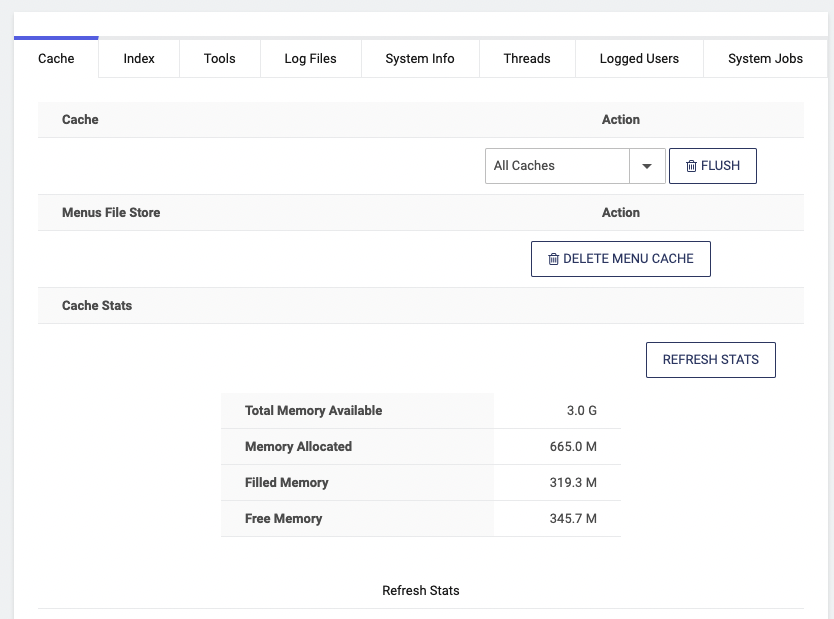The width and height of the screenshot is (834, 619).
Task: View the Threads tab
Action: coord(527,59)
